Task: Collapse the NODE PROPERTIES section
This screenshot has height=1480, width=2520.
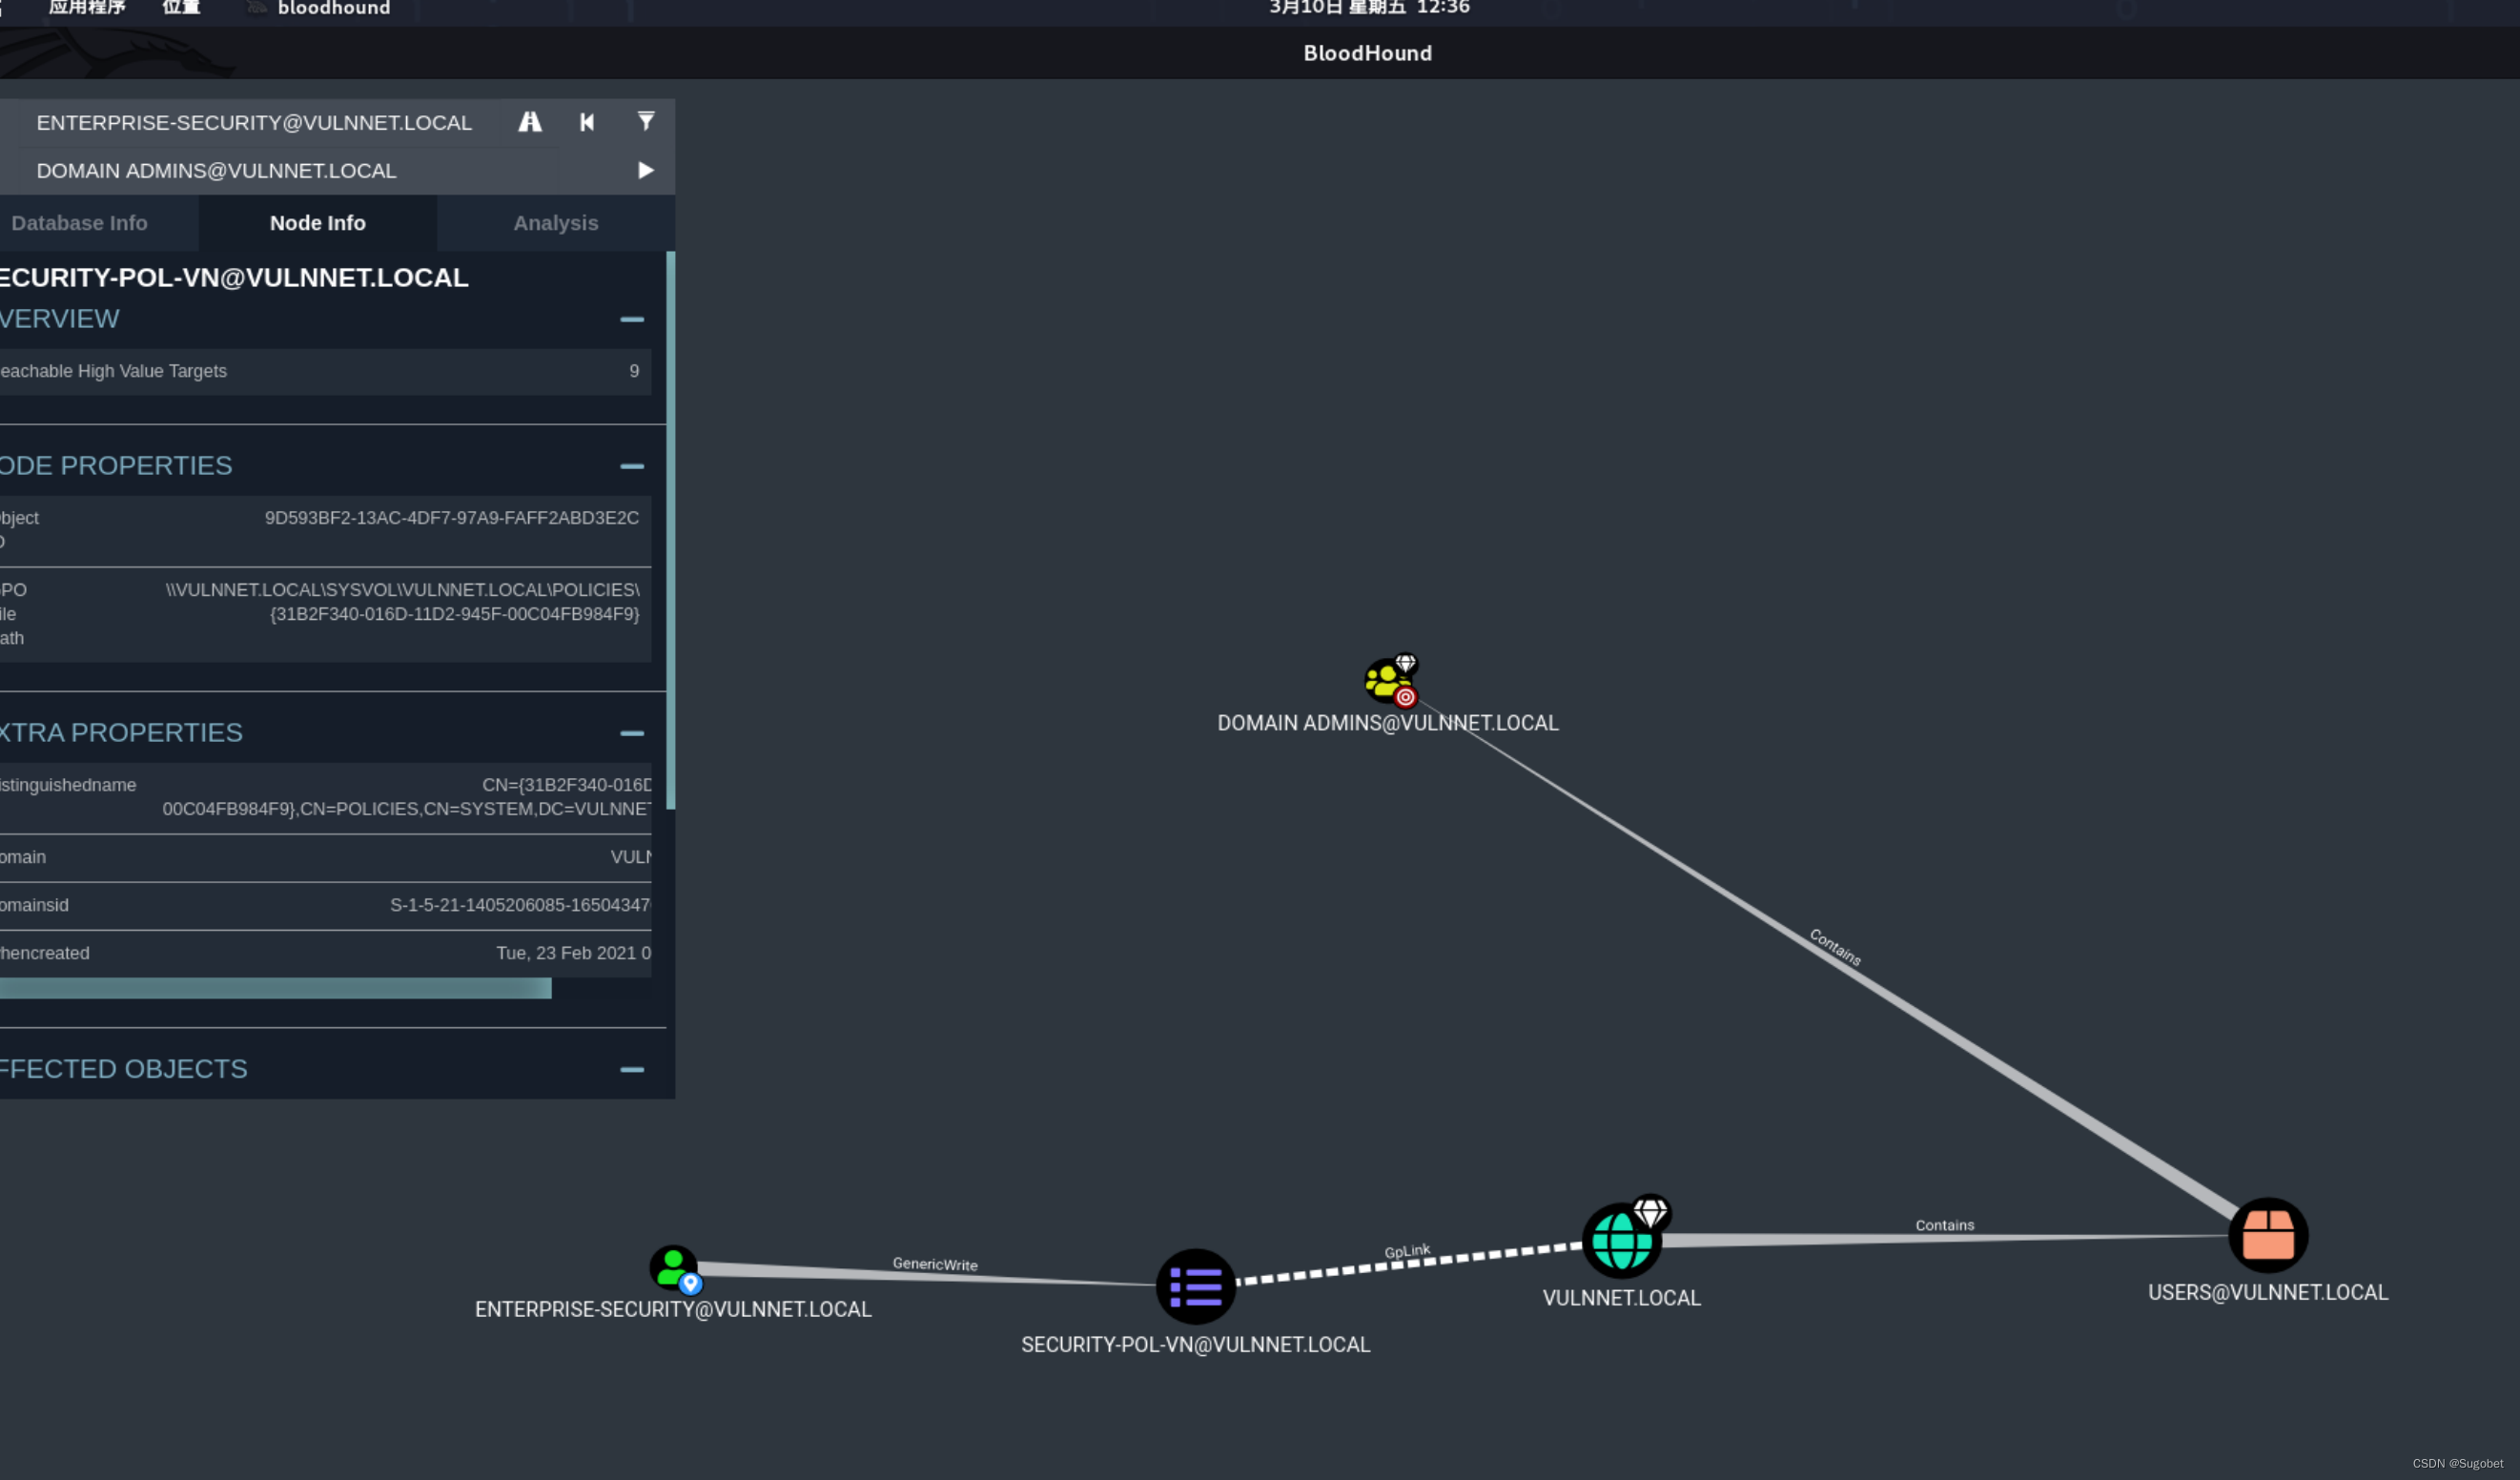Action: pyautogui.click(x=632, y=466)
